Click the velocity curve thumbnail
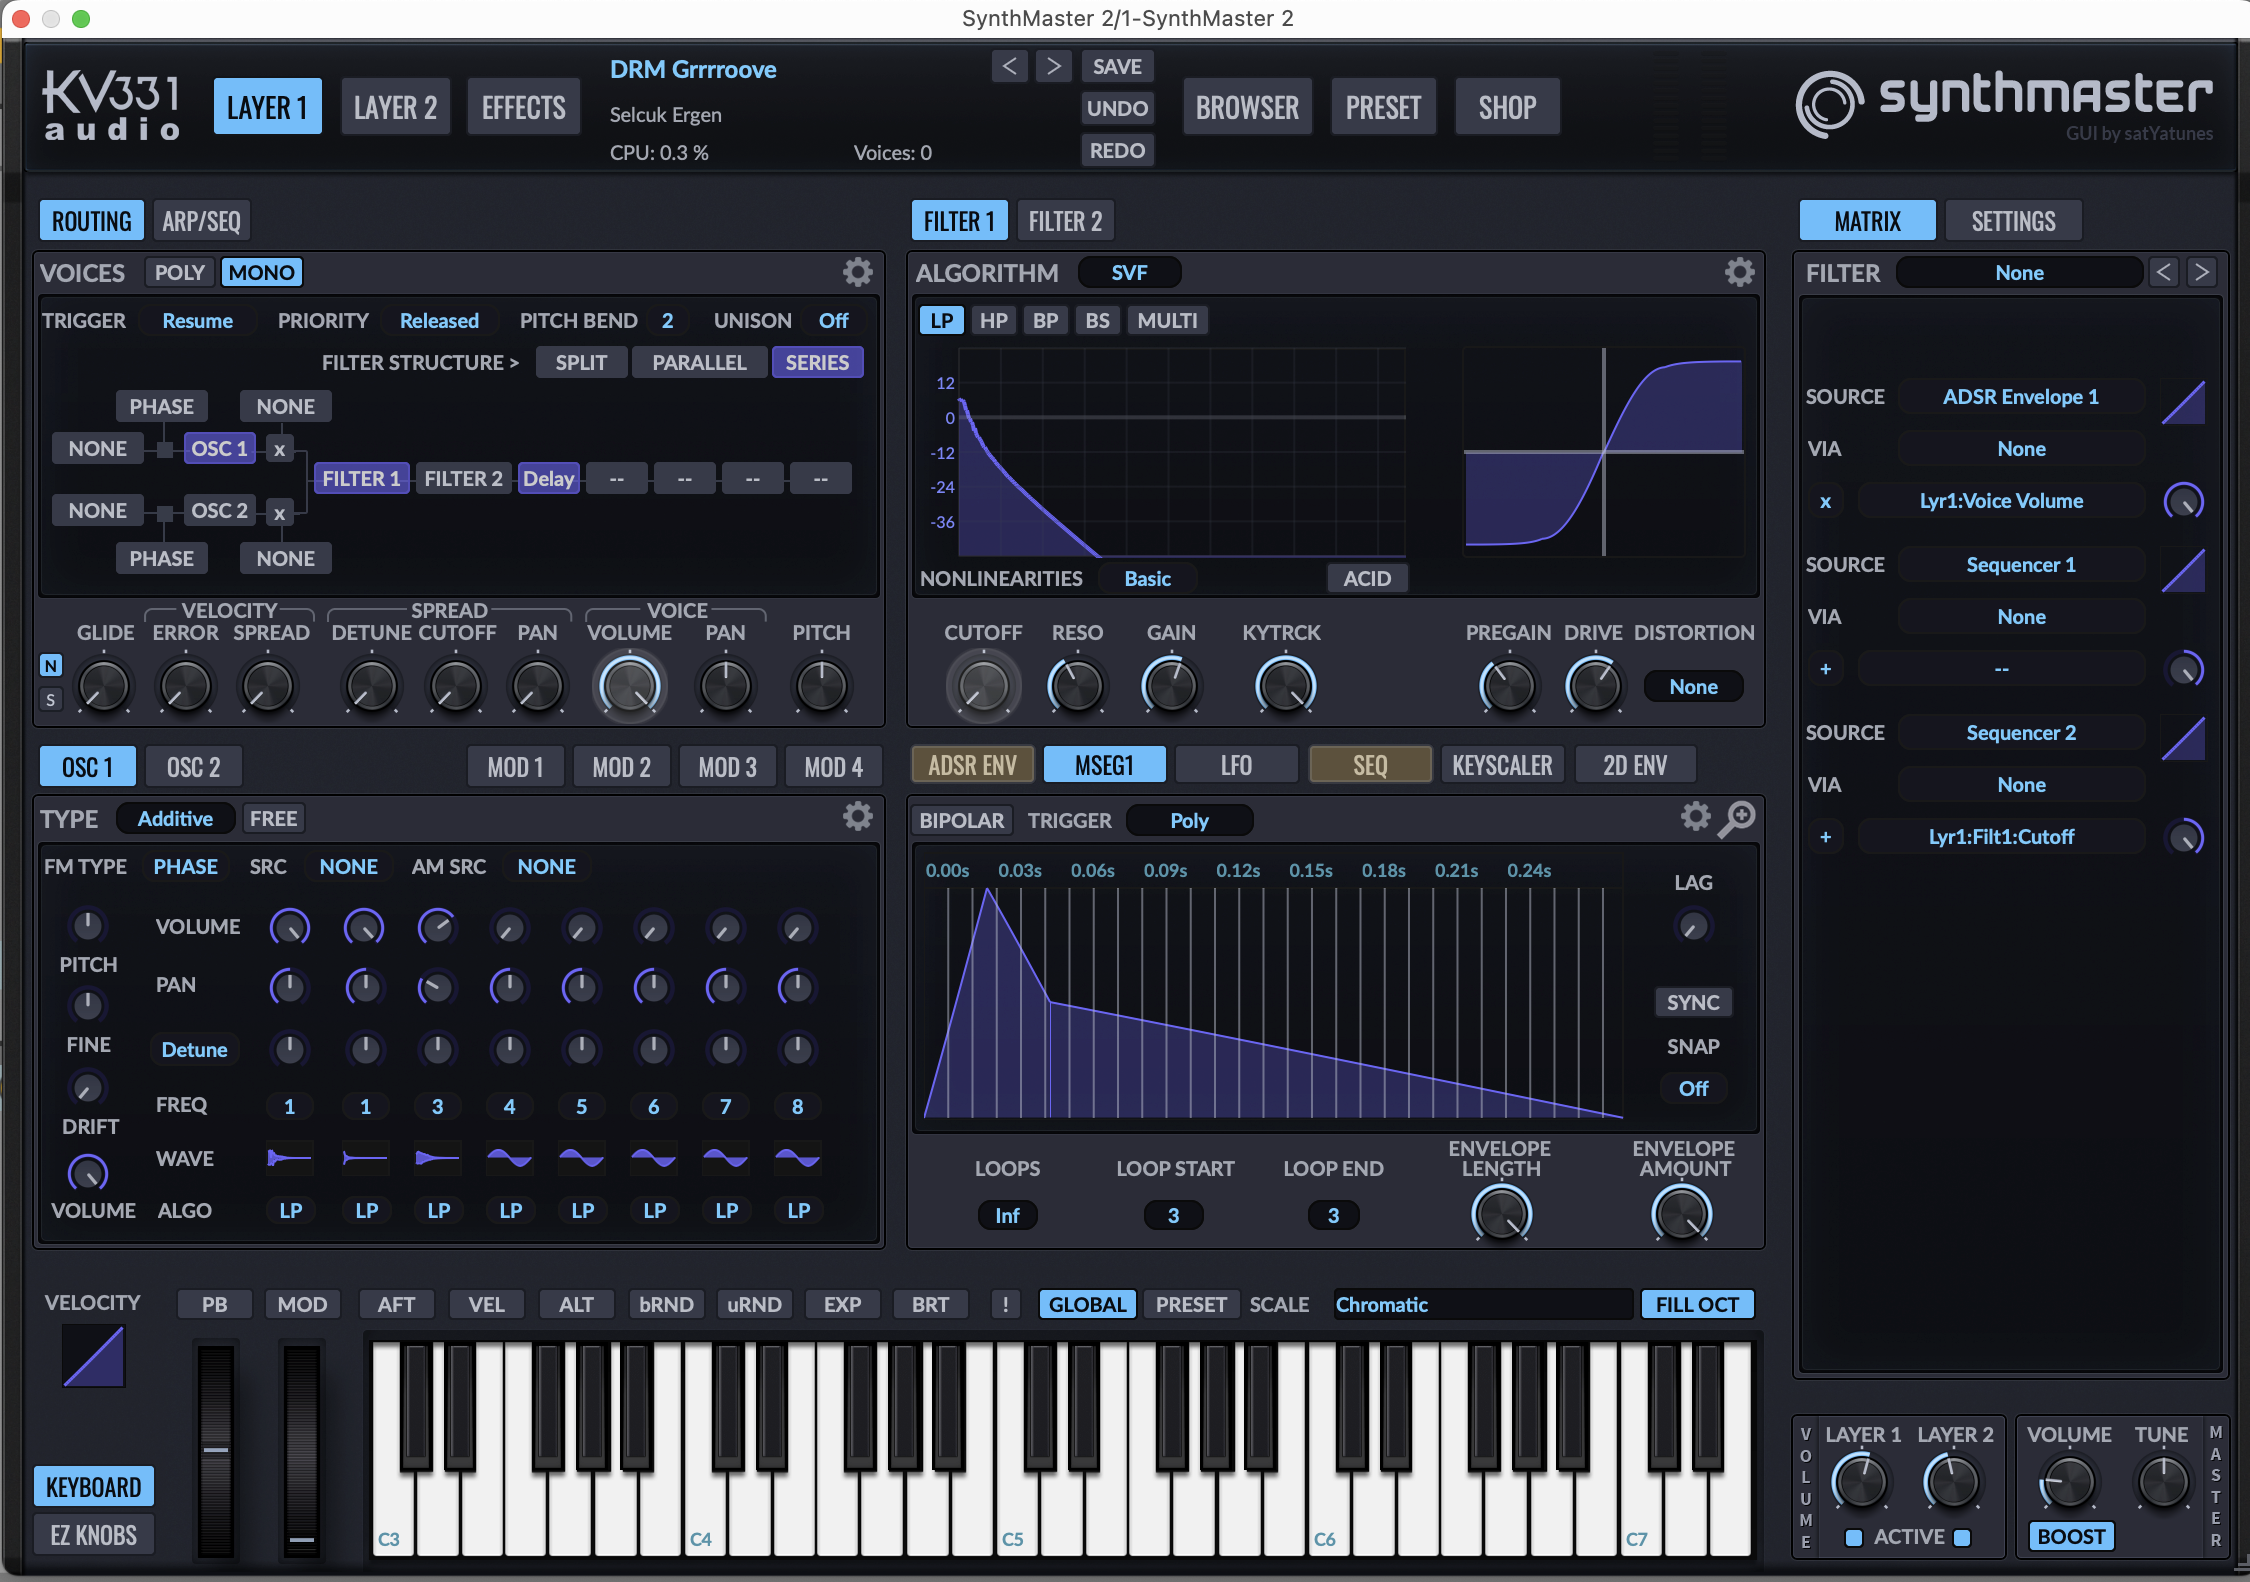Screen dimensions: 2250x1582 click(x=93, y=1356)
